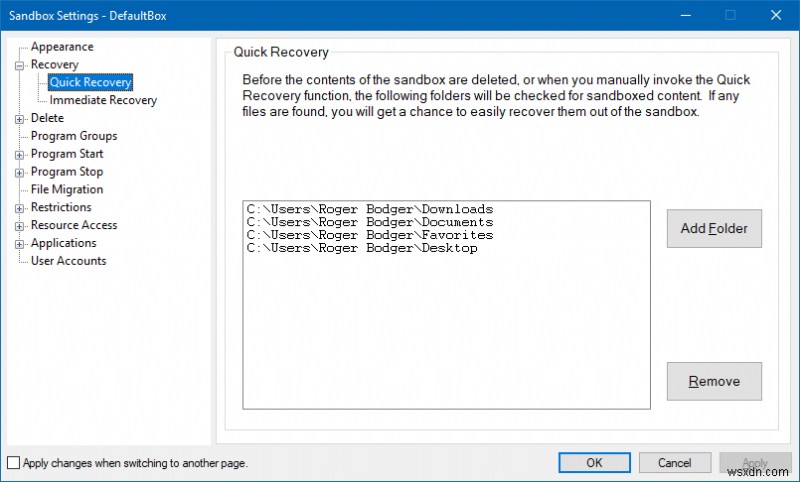800x482 pixels.
Task: Expand the Restrictions tree node
Action: [19, 209]
